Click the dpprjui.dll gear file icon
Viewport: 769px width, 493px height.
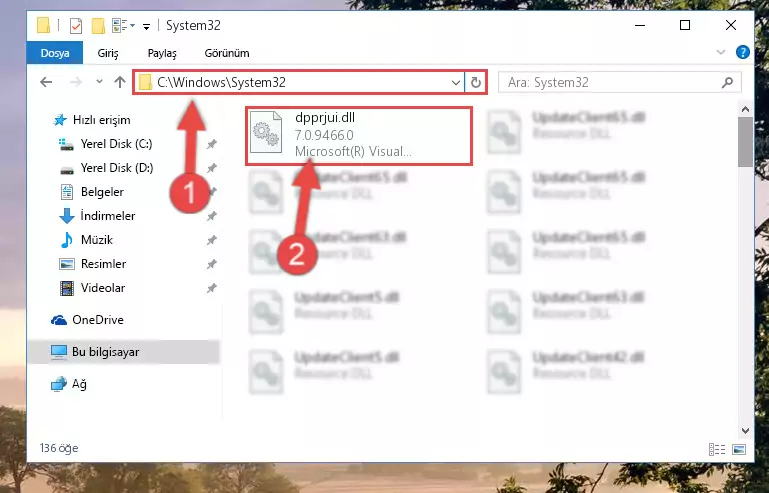tap(266, 132)
